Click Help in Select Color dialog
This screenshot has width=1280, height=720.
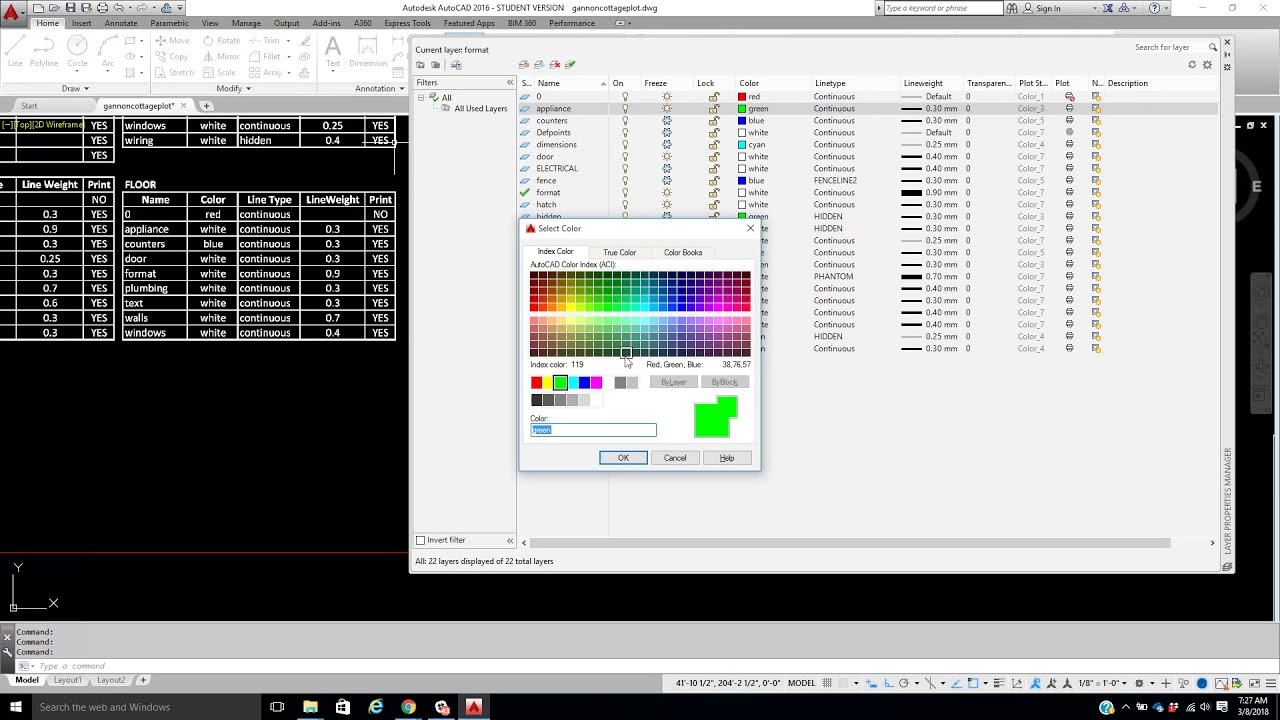point(727,458)
